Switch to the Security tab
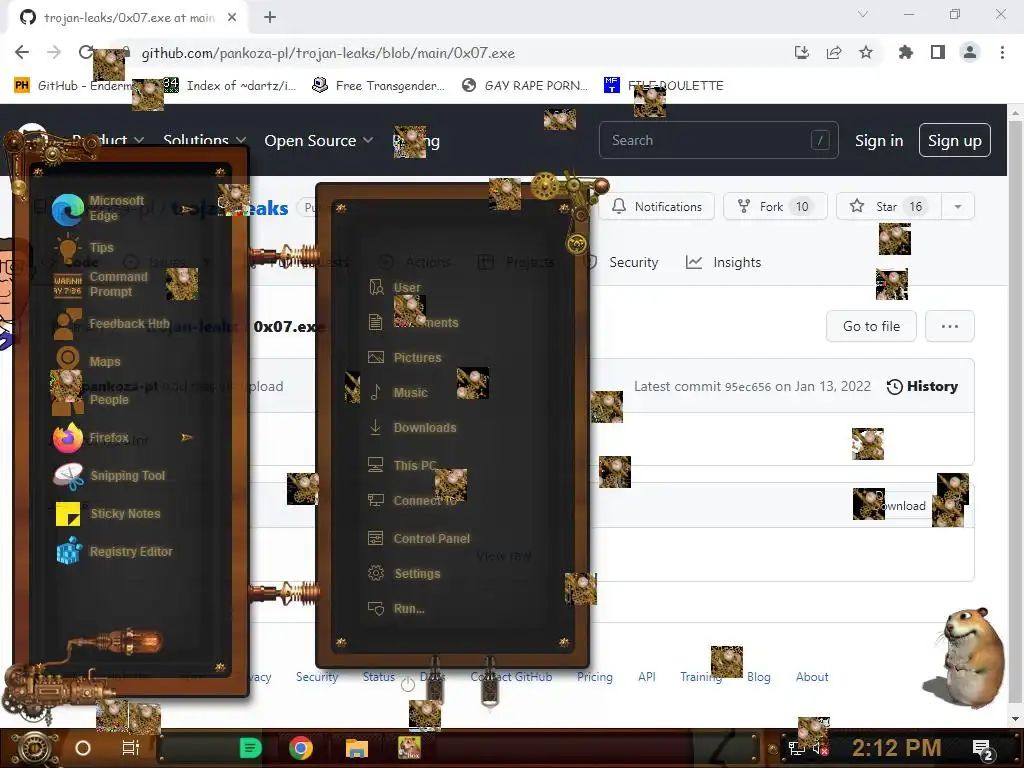Image resolution: width=1024 pixels, height=768 pixels. tap(622, 262)
